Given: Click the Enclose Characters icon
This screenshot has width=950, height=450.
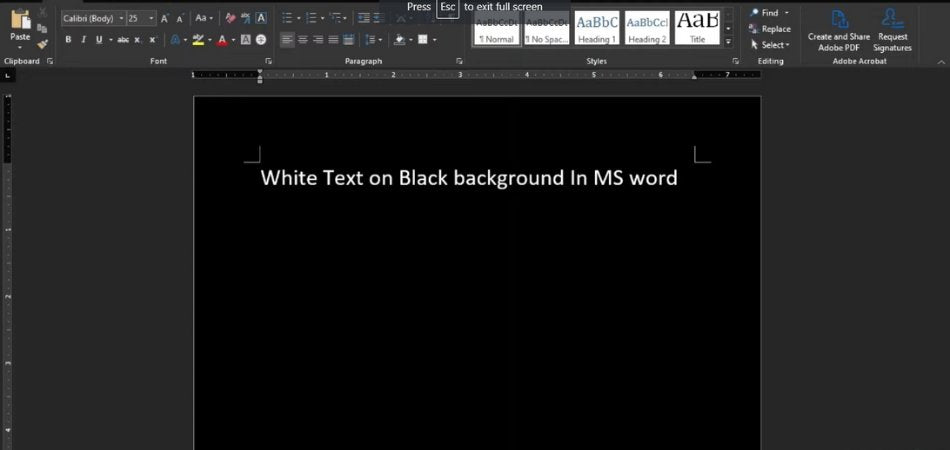Looking at the screenshot, I should 261,40.
